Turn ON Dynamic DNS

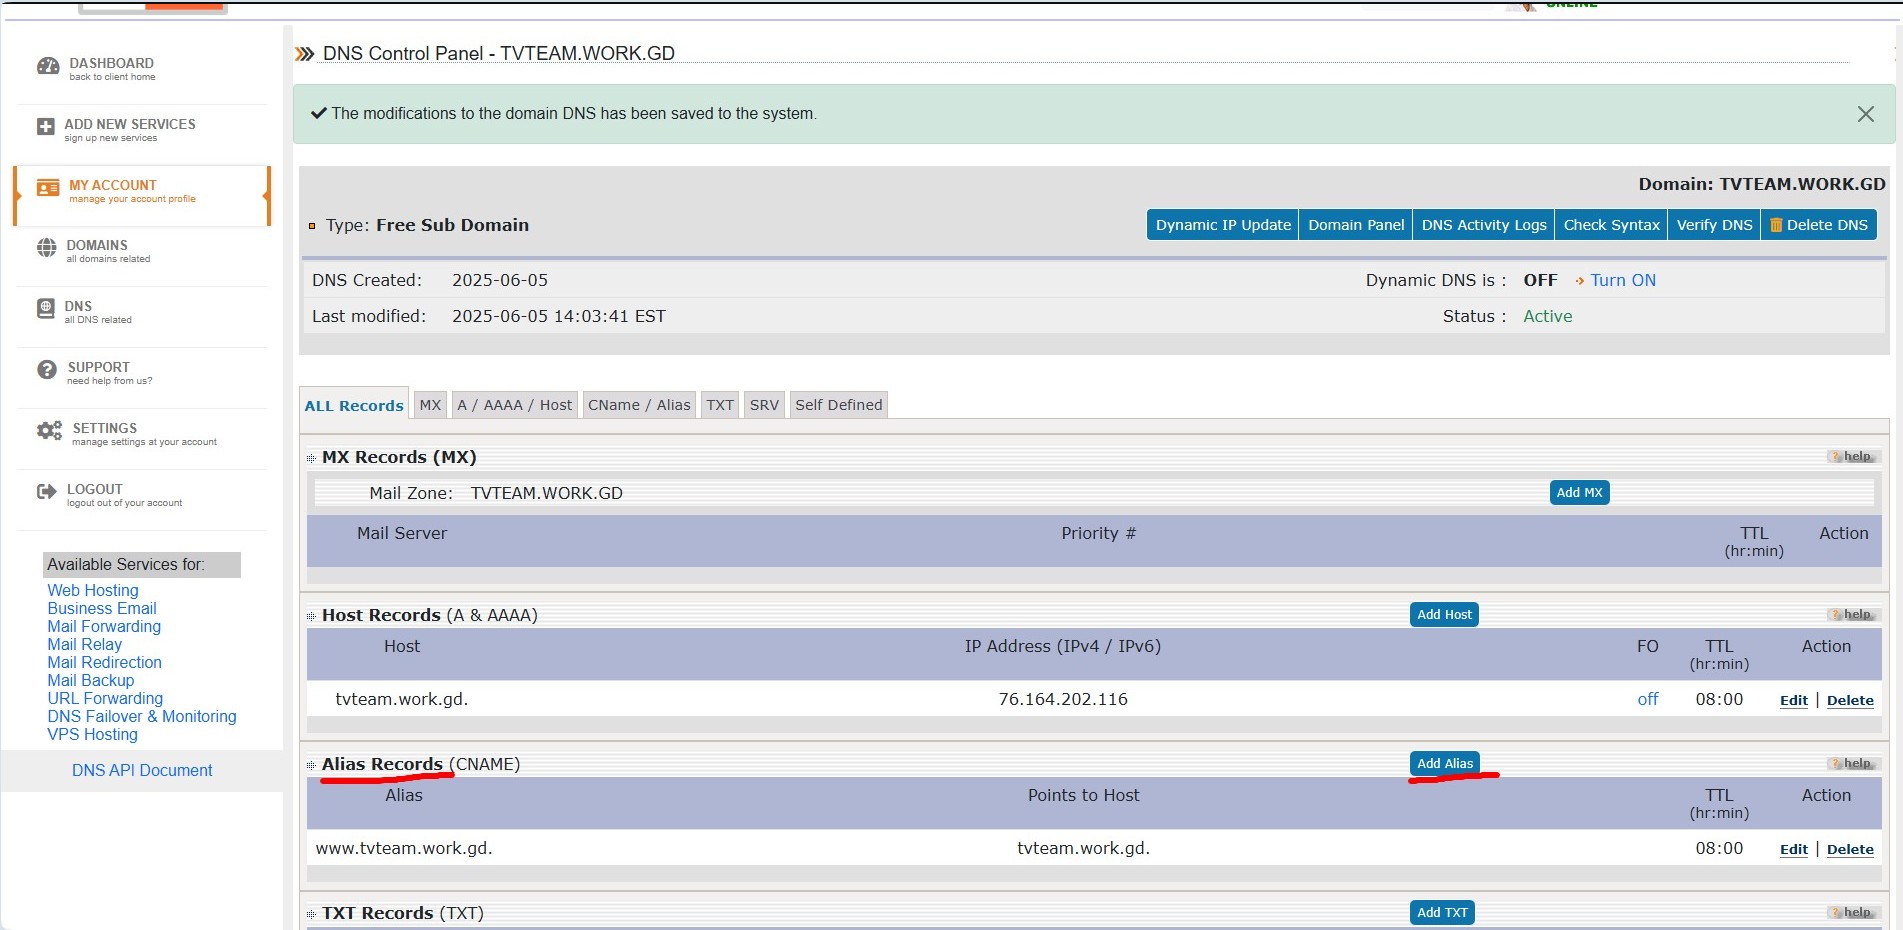(x=1622, y=281)
